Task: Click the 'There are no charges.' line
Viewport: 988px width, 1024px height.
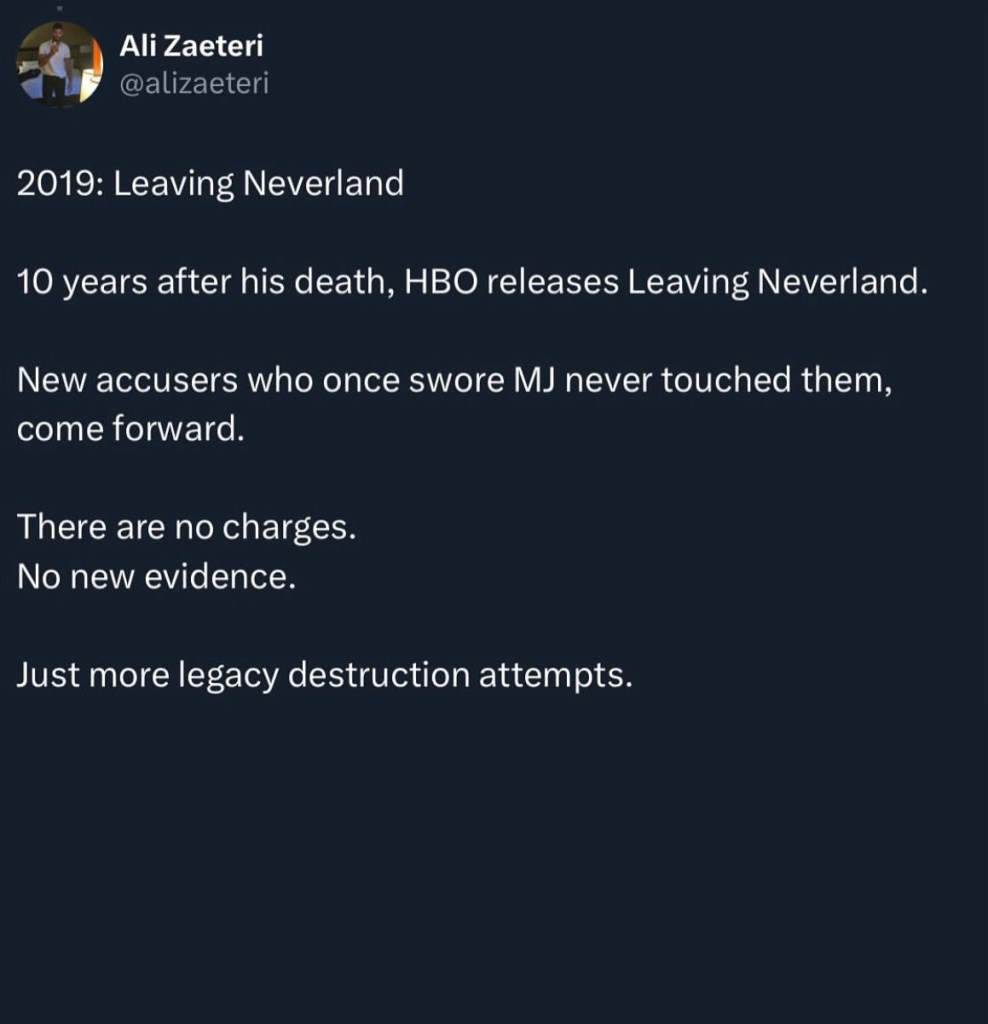Action: (186, 527)
